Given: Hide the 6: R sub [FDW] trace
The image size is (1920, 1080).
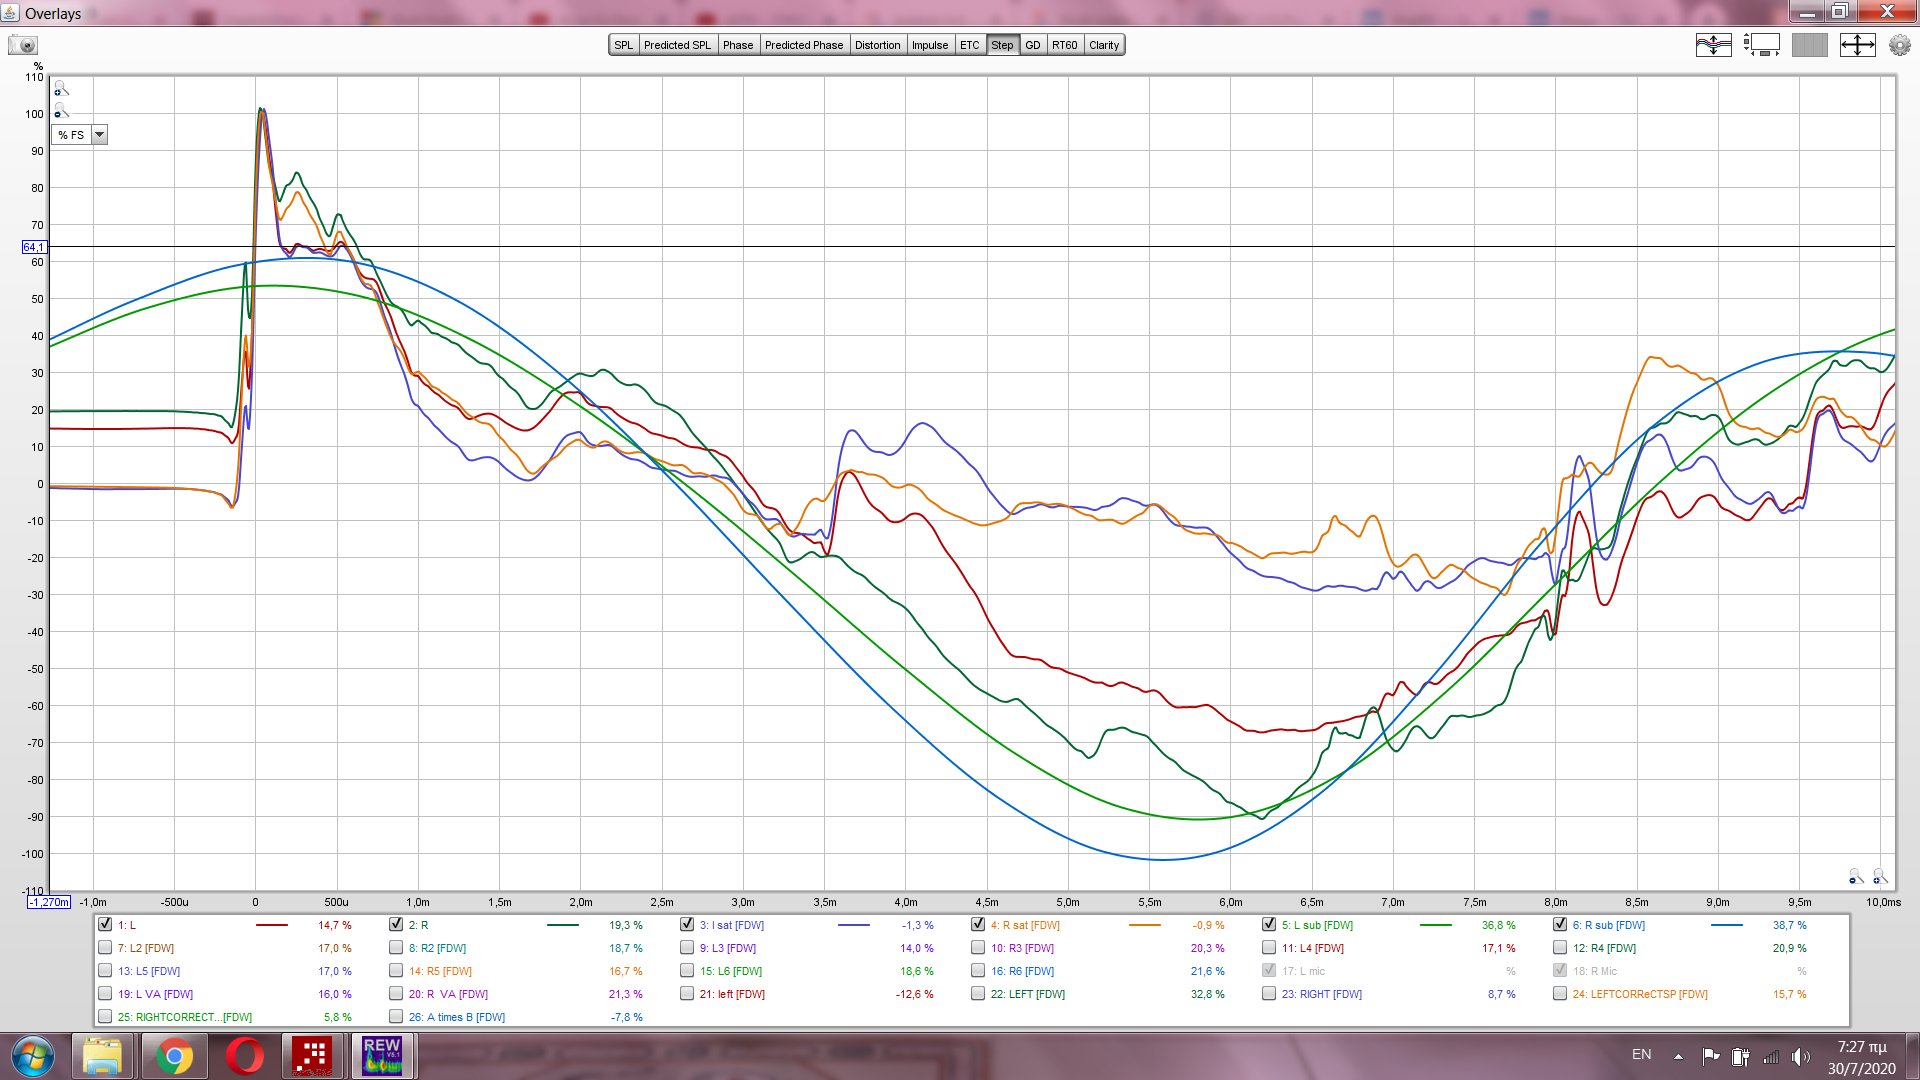Looking at the screenshot, I should click(x=1560, y=925).
